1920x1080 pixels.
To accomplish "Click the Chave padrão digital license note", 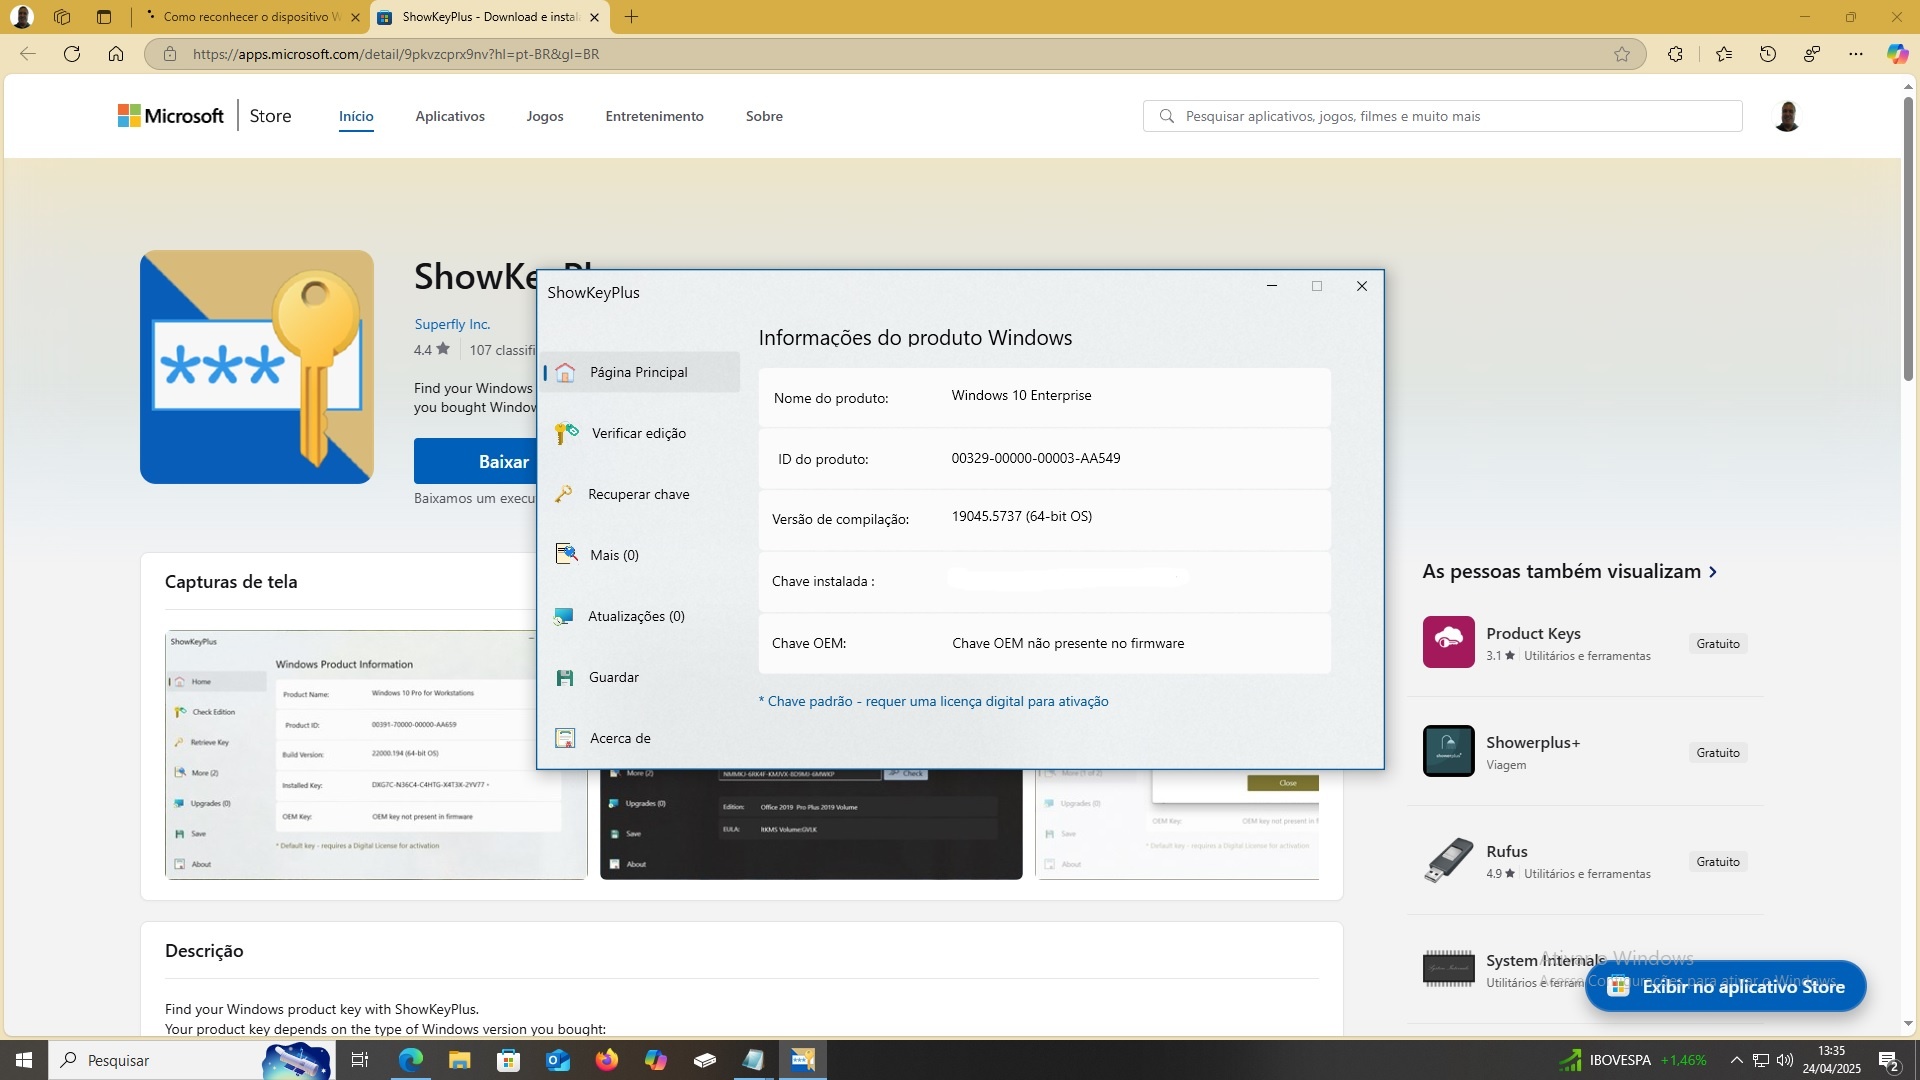I will [933, 701].
